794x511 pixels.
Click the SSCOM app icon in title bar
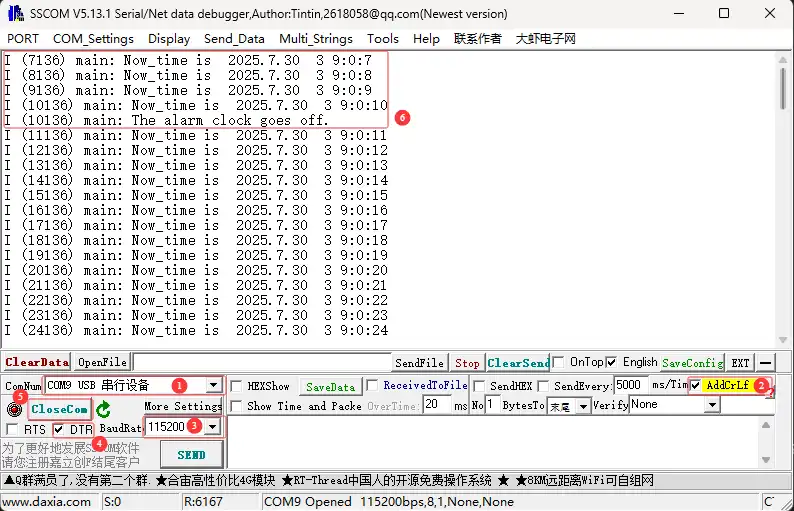click(x=14, y=13)
